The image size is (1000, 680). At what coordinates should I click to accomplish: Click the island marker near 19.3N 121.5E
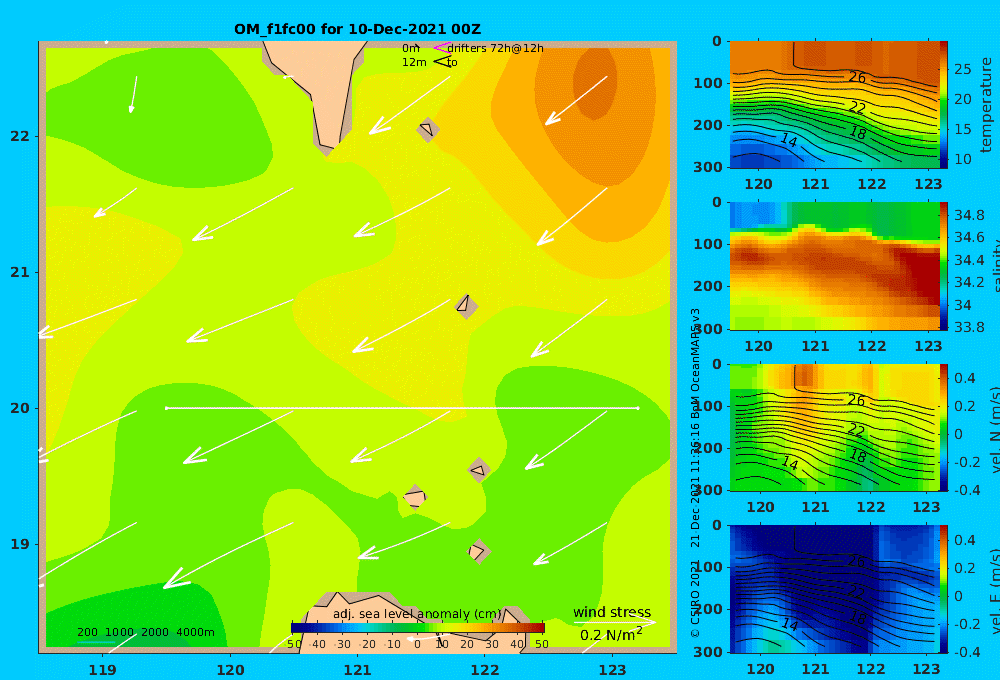(415, 497)
